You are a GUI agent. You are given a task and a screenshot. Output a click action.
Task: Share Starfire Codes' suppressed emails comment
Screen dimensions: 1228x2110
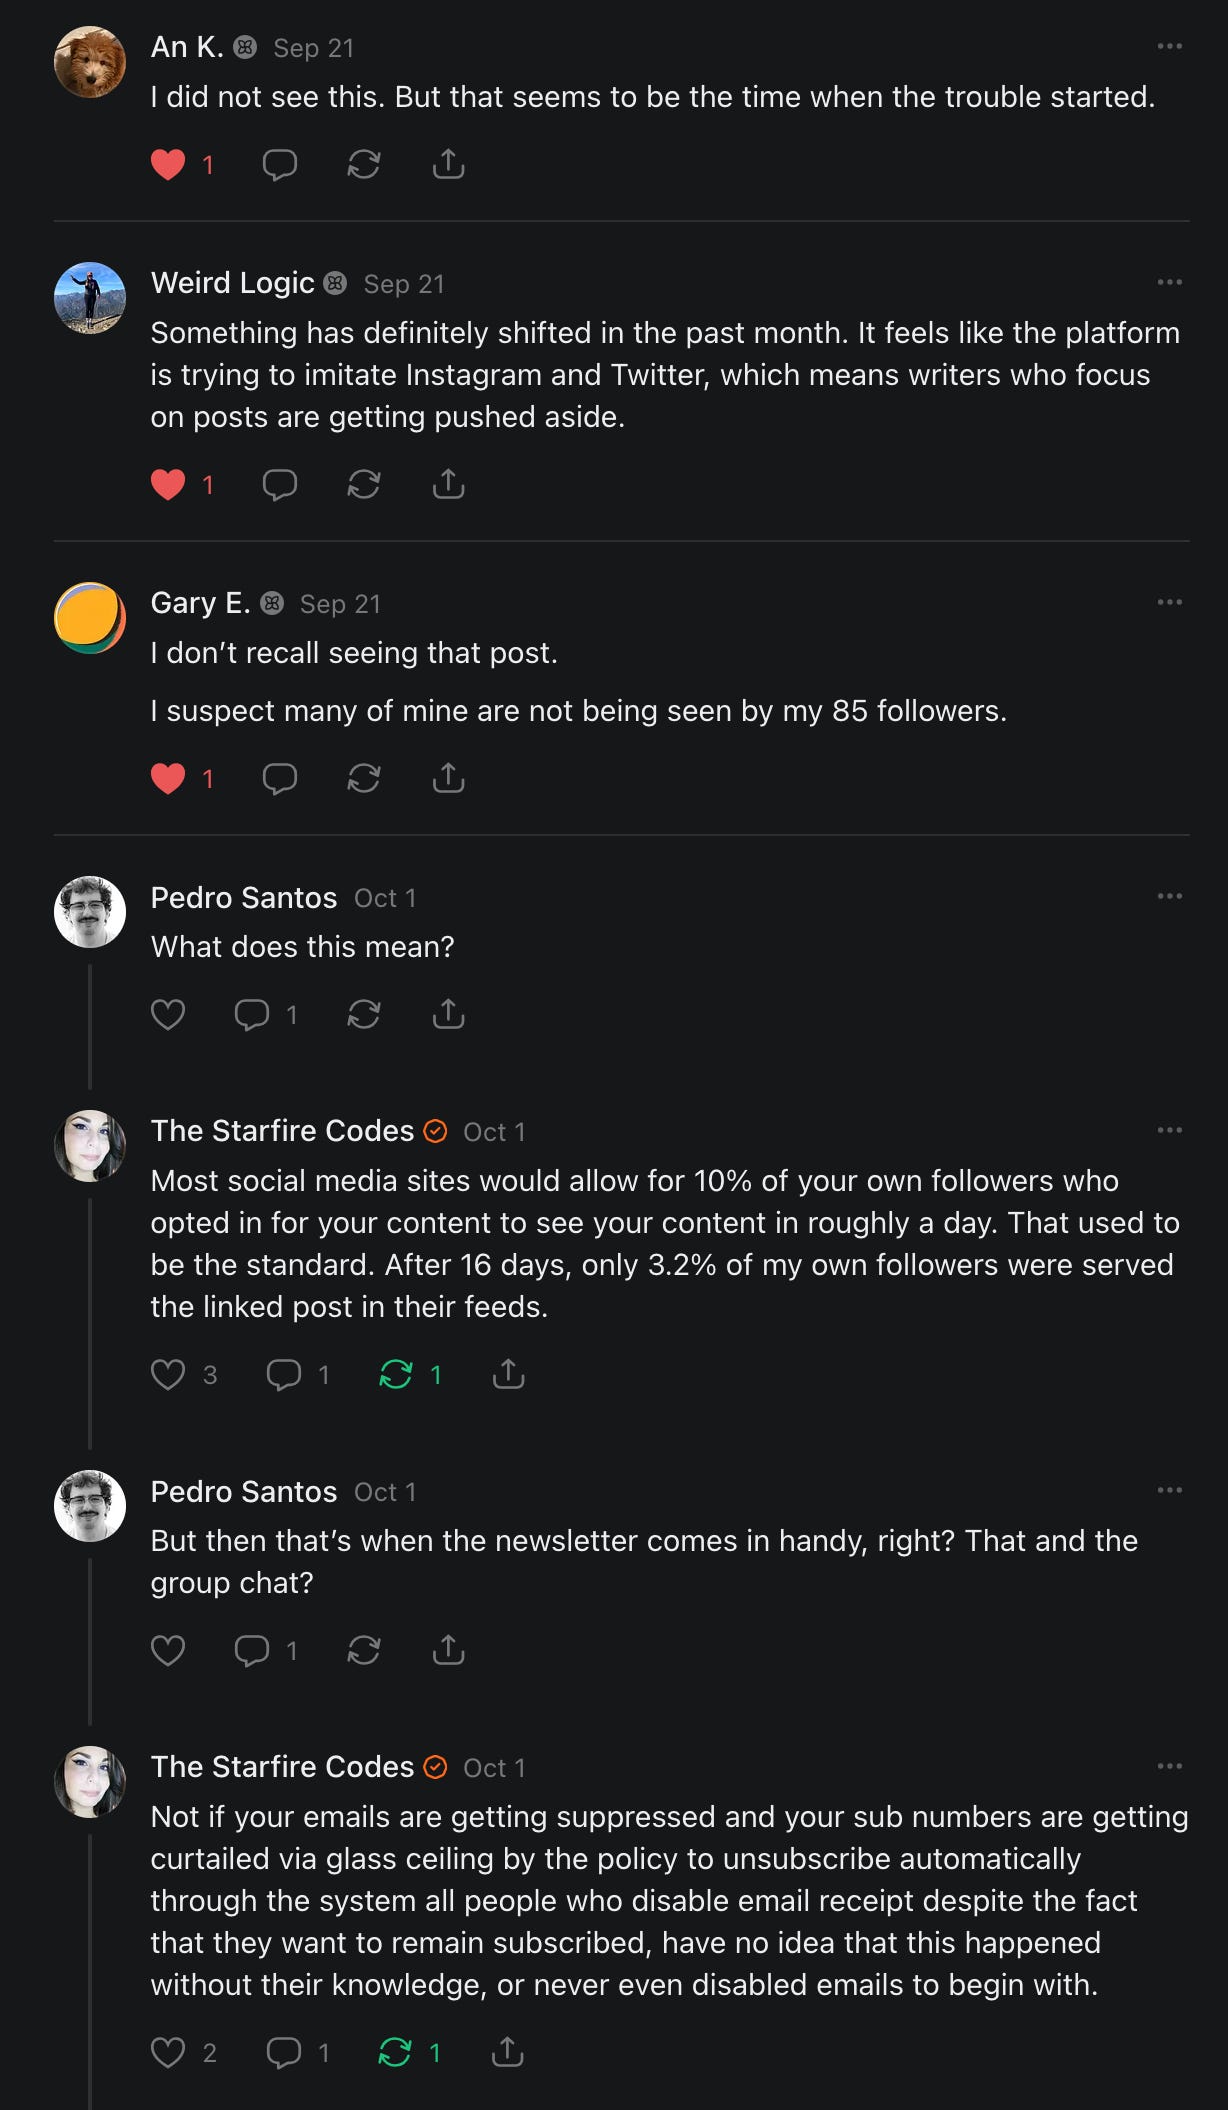pyautogui.click(x=508, y=2053)
